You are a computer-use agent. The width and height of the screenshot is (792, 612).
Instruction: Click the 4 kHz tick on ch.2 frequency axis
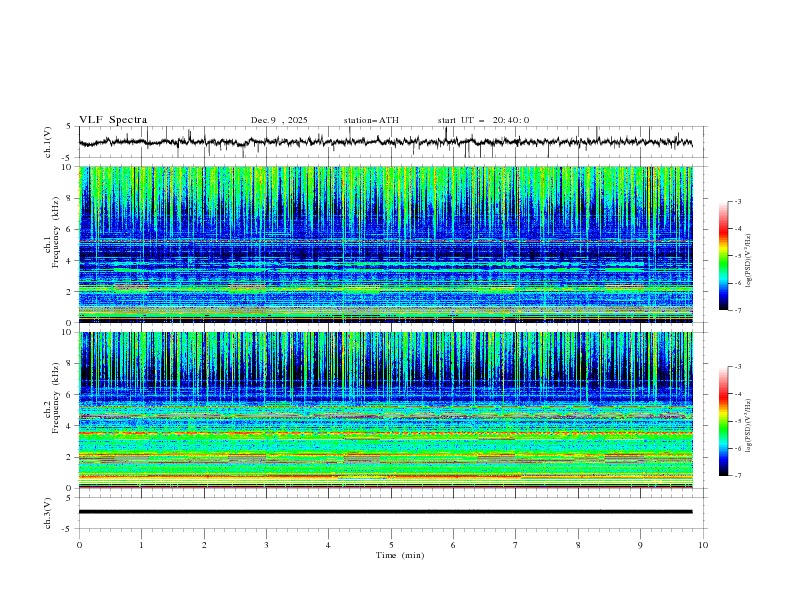69,426
